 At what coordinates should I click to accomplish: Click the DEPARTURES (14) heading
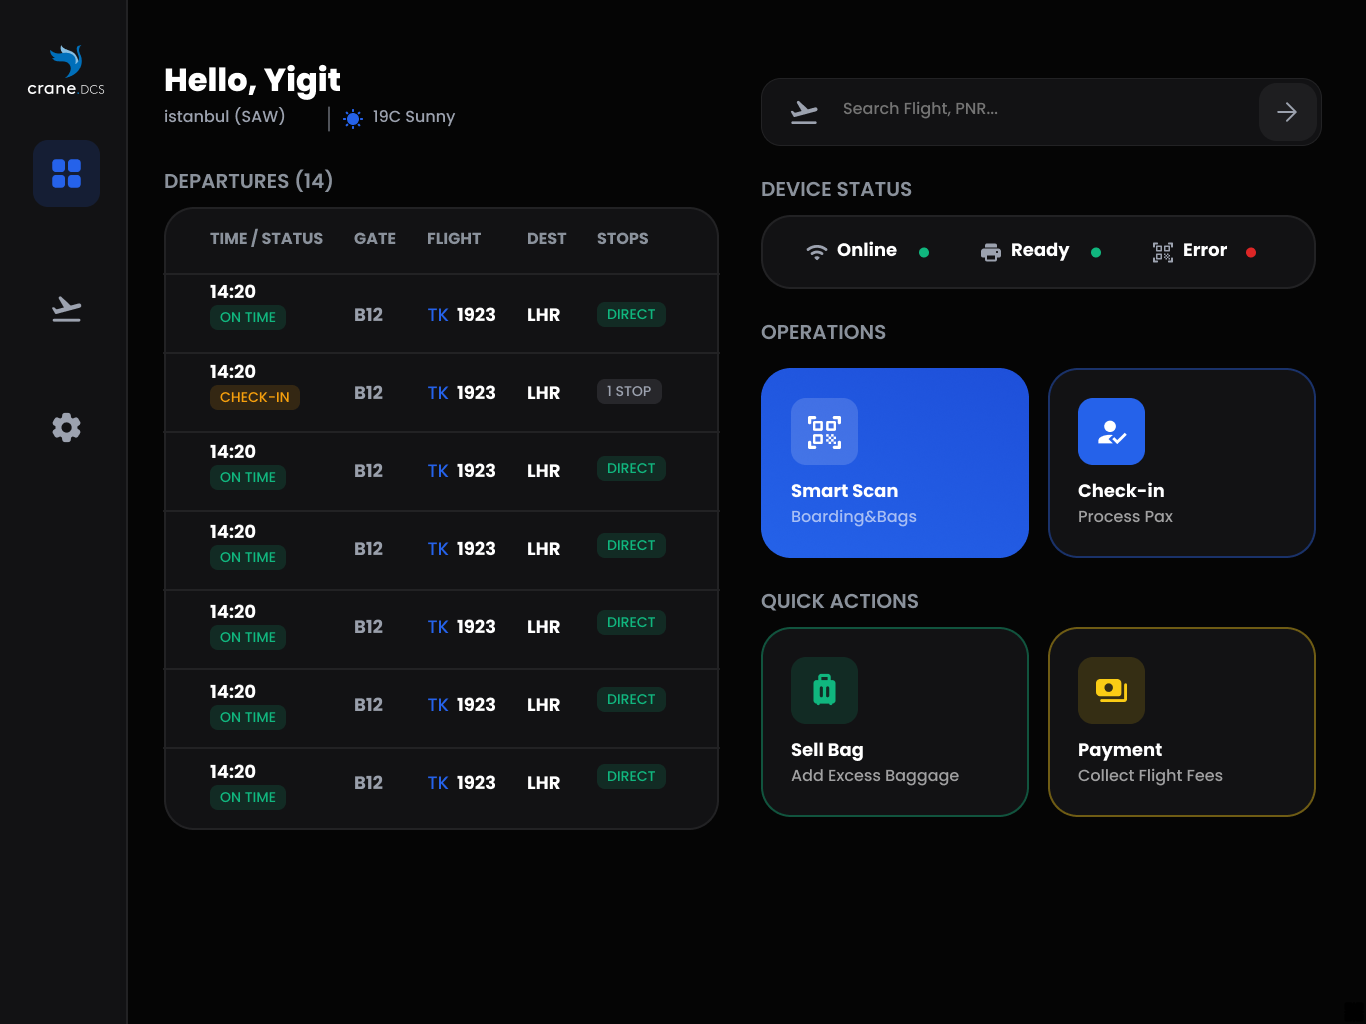pyautogui.click(x=248, y=181)
